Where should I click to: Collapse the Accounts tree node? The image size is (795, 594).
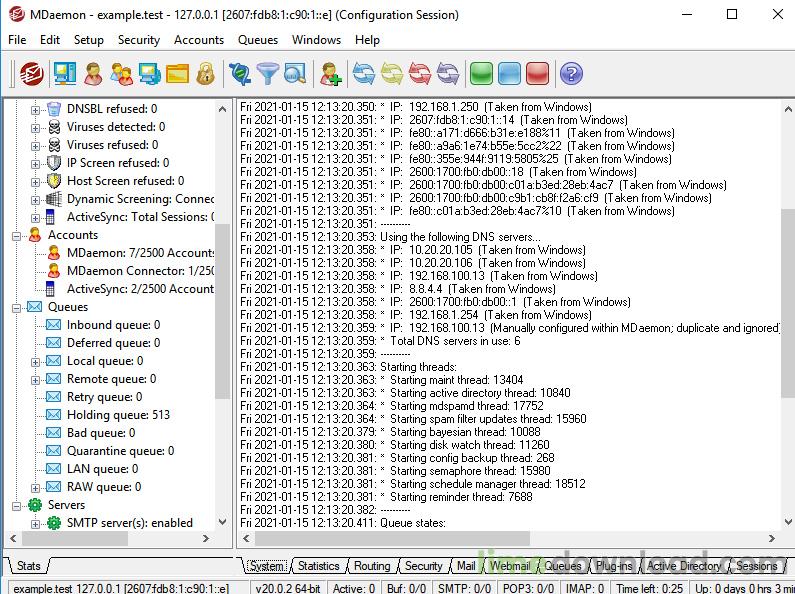coord(16,235)
